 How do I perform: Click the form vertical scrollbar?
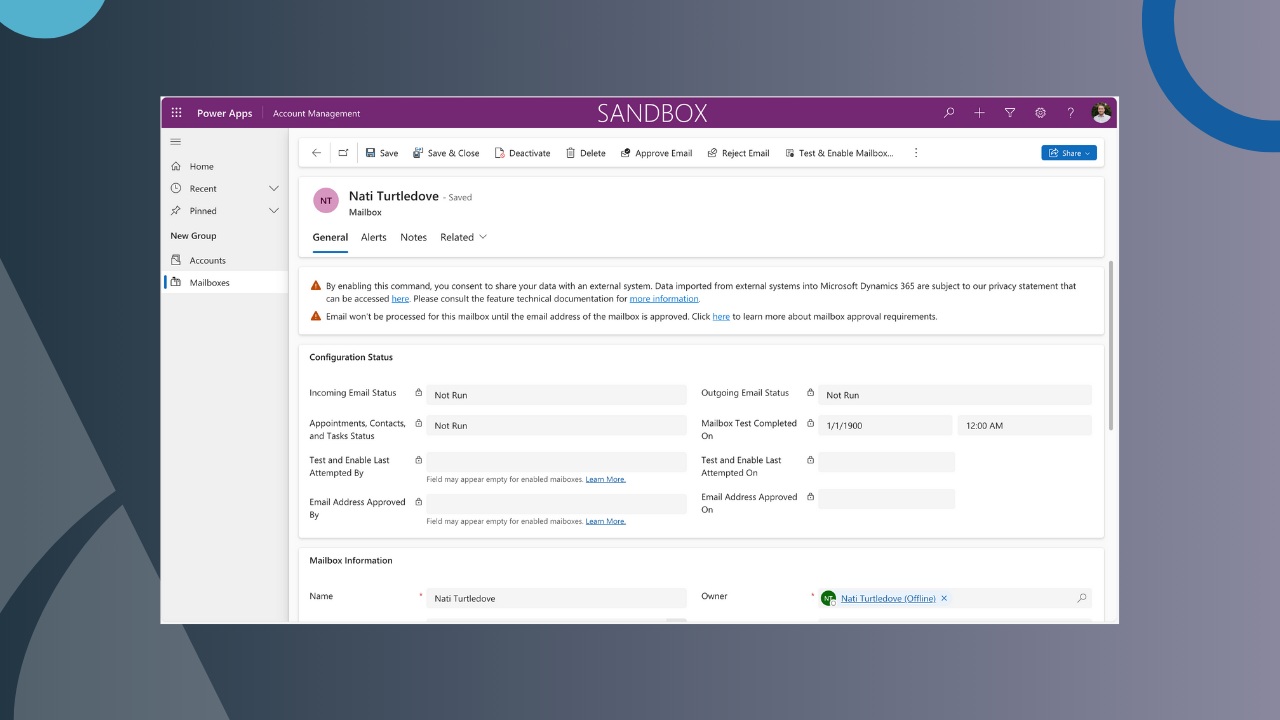click(1111, 346)
